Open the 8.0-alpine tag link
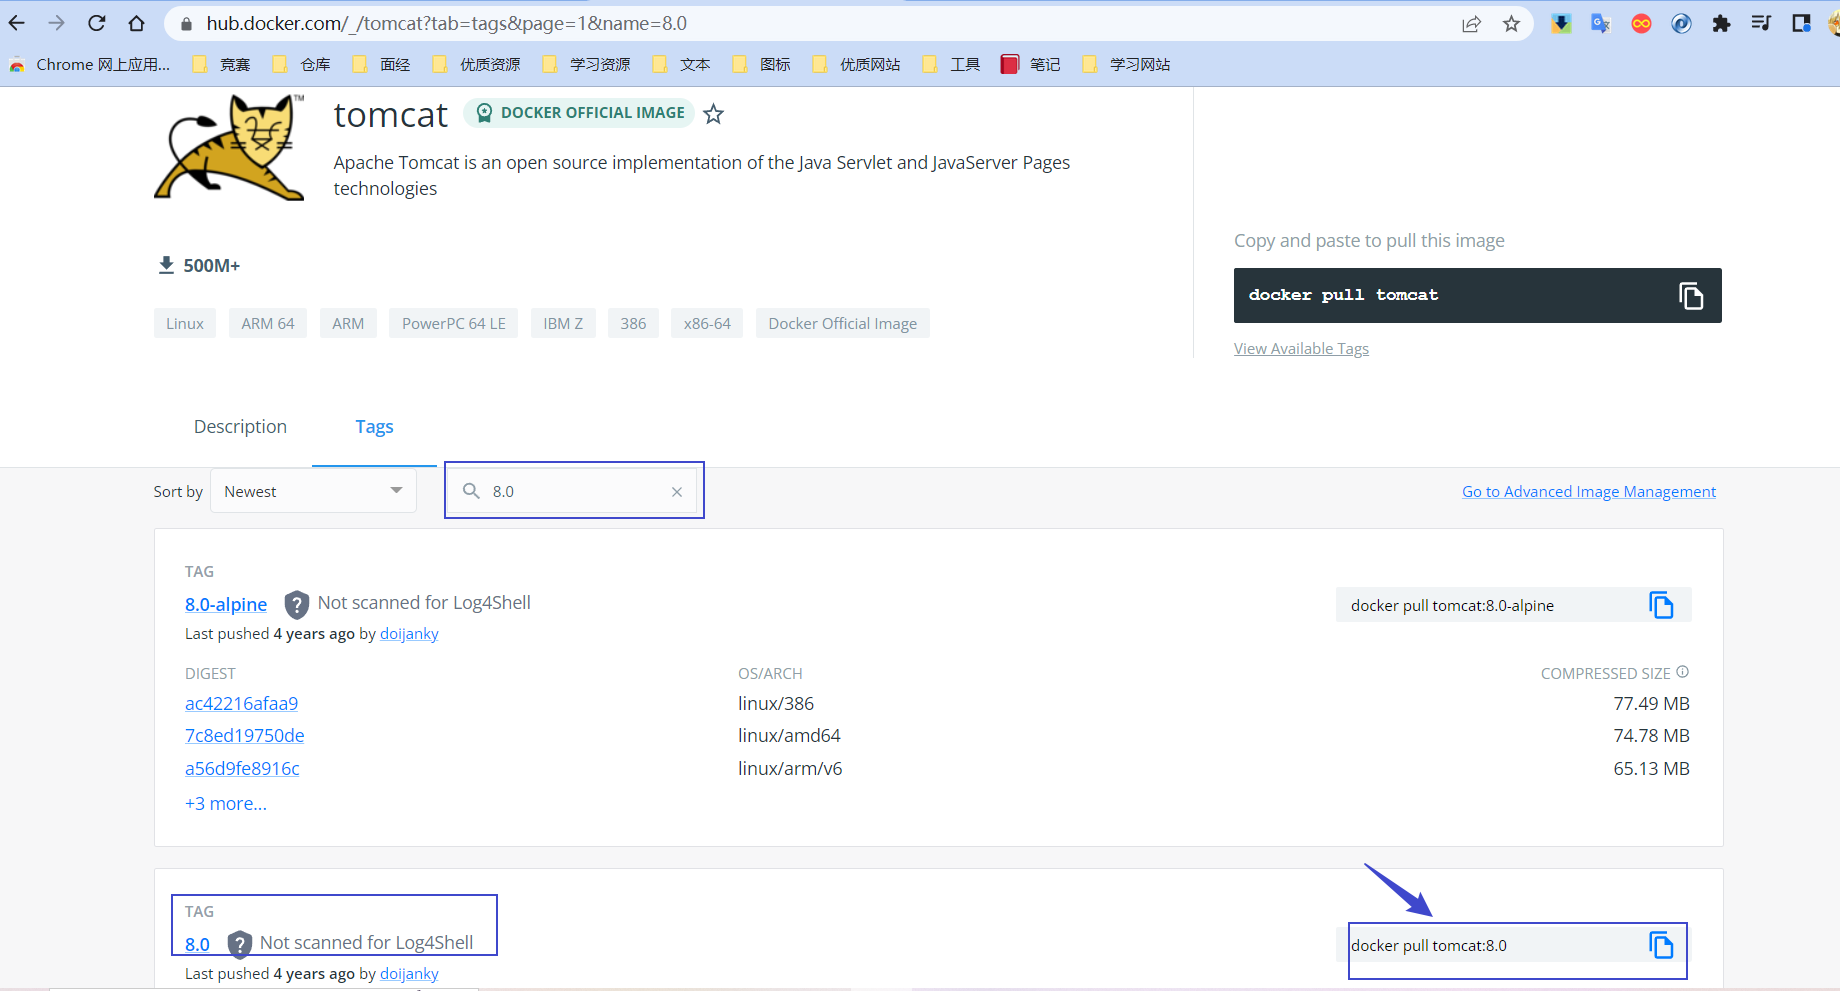 point(226,605)
